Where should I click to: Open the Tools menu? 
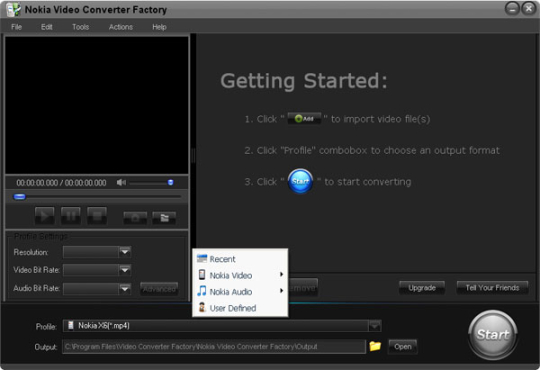pos(81,27)
